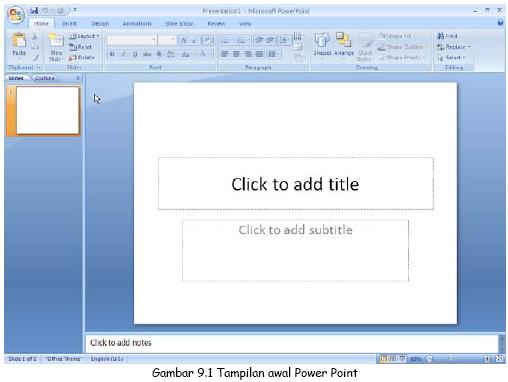Toggle Justify text alignment

click(259, 54)
